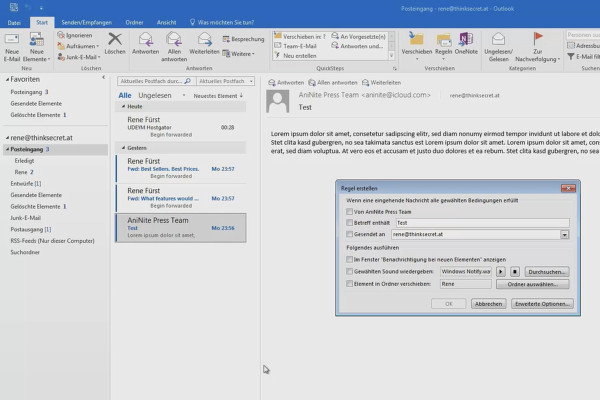The width and height of the screenshot is (600, 400).
Task: Open Neue Elemente in the ribbon
Action: 37,47
